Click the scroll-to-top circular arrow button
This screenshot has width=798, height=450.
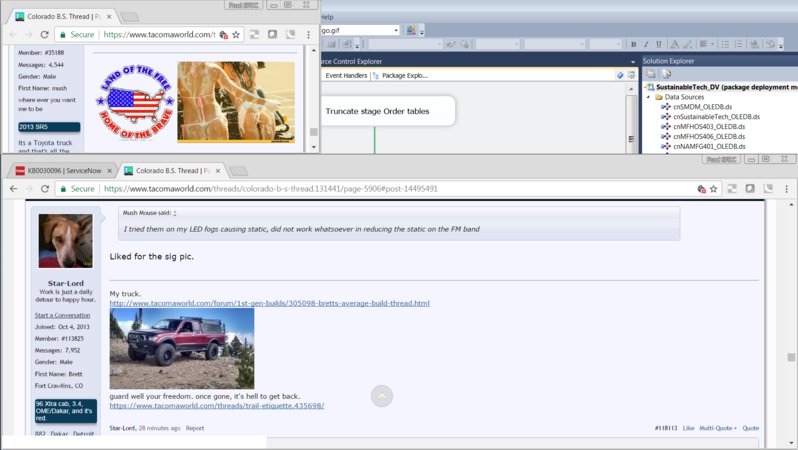(x=382, y=396)
